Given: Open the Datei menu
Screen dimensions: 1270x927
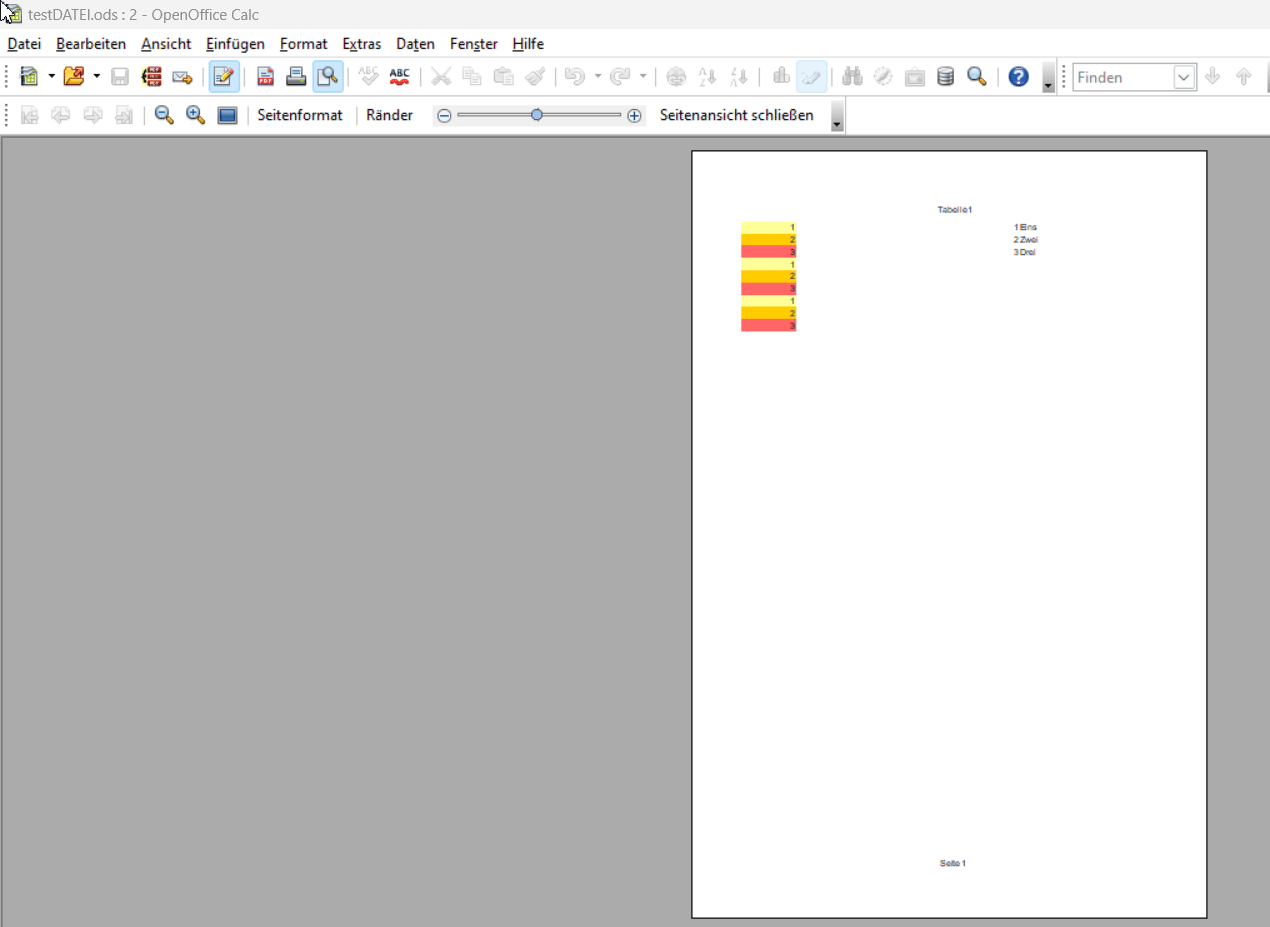Looking at the screenshot, I should pyautogui.click(x=24, y=44).
